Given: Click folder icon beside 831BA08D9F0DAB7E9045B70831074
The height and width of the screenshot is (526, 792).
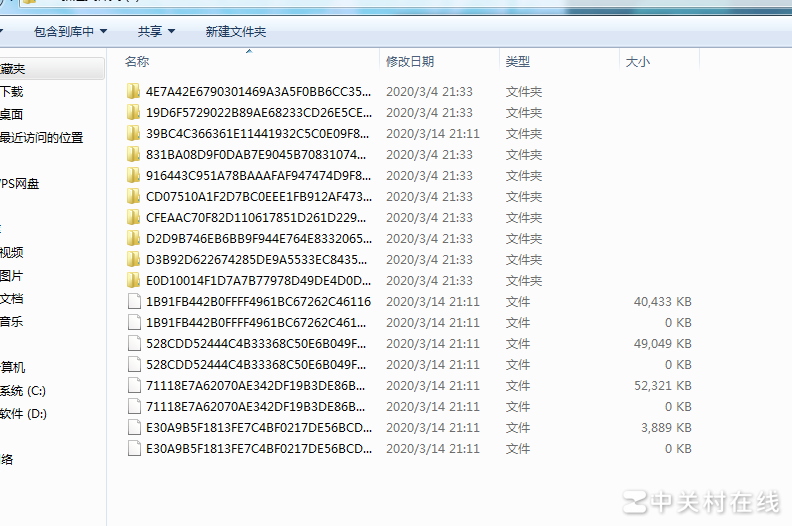Looking at the screenshot, I should (134, 155).
